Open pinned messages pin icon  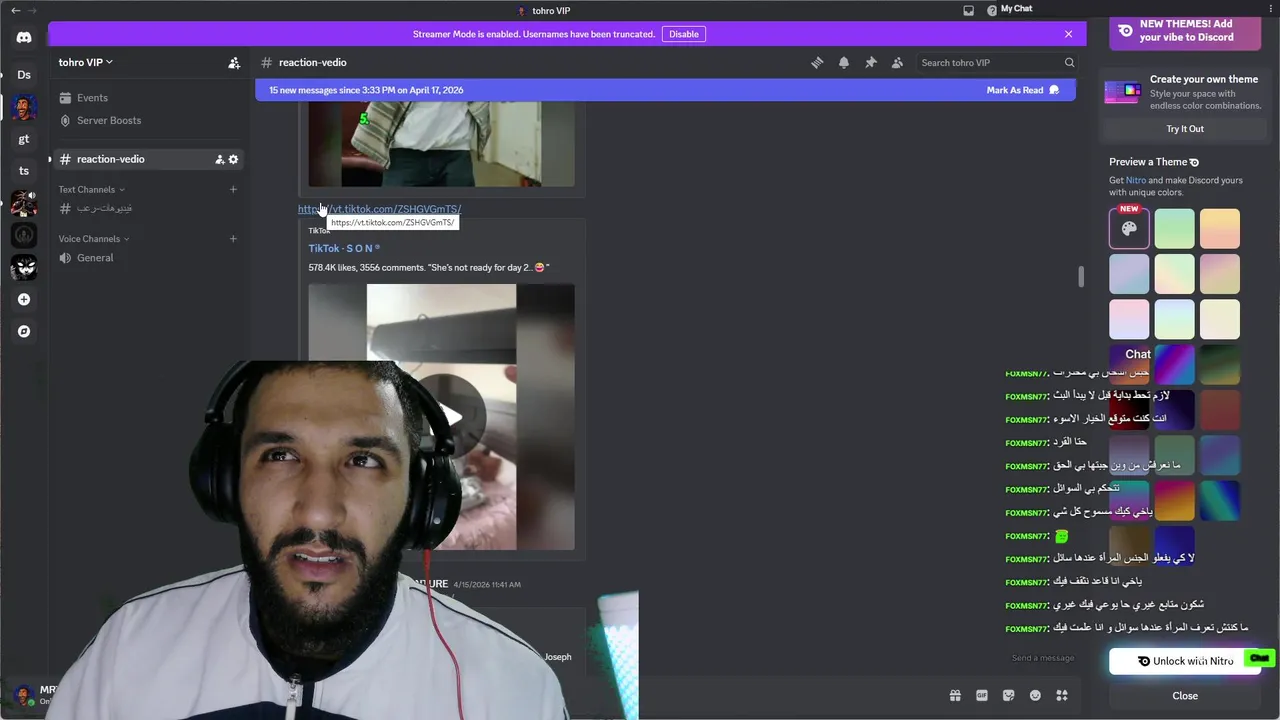(871, 62)
